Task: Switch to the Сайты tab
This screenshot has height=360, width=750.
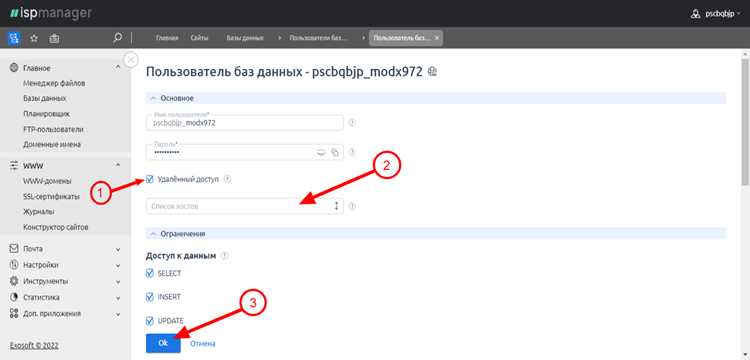Action: click(x=199, y=38)
